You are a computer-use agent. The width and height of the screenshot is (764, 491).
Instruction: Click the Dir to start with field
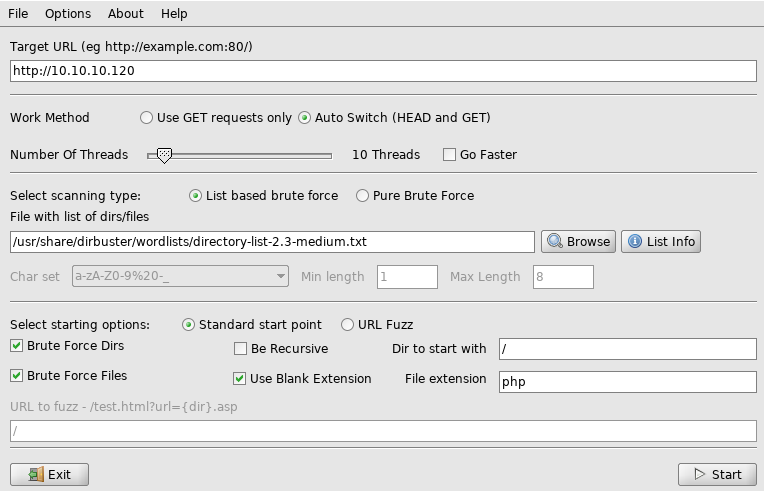[x=628, y=349]
